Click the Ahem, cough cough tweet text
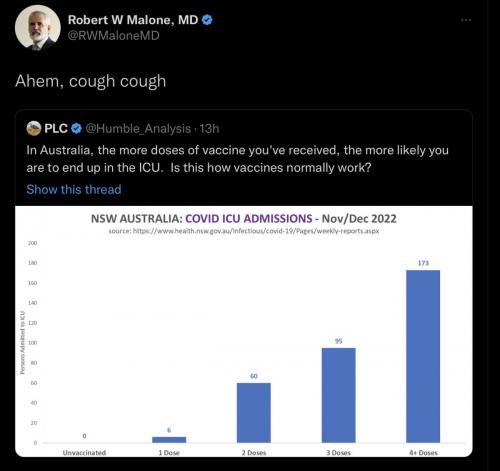Viewport: 500px width, 471px height. [x=91, y=81]
